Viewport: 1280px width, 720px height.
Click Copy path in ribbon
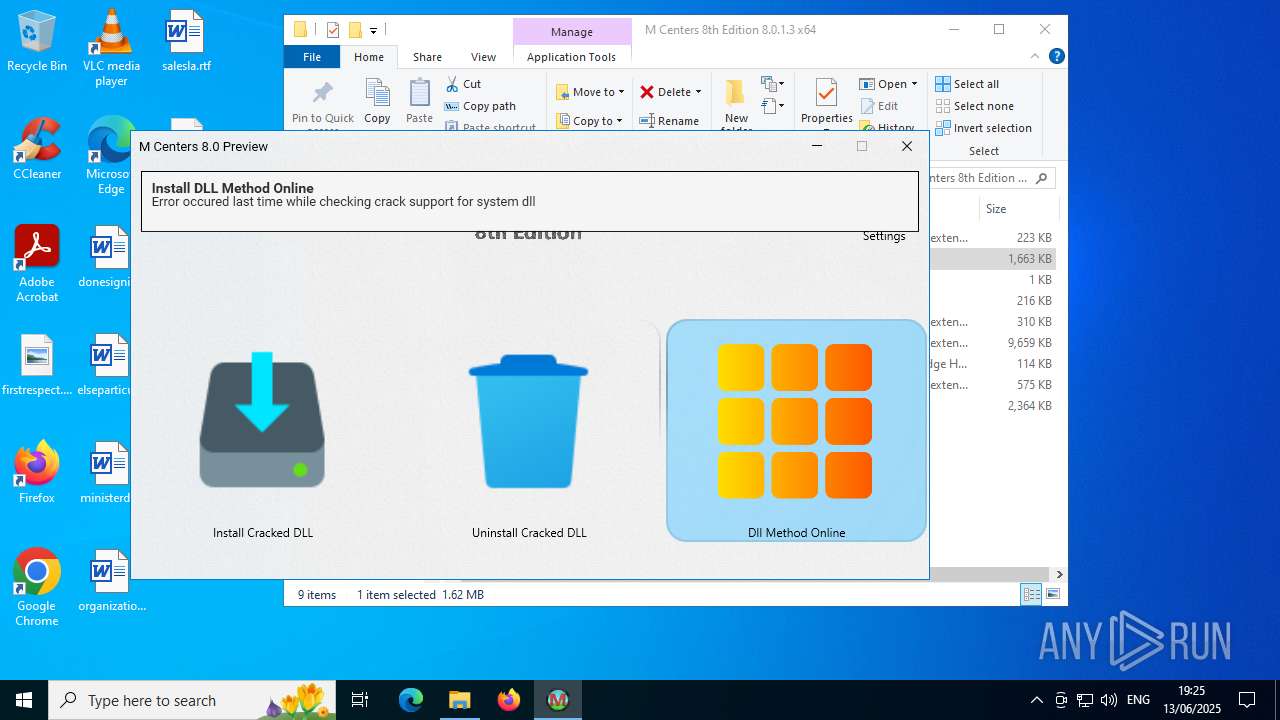(x=480, y=106)
